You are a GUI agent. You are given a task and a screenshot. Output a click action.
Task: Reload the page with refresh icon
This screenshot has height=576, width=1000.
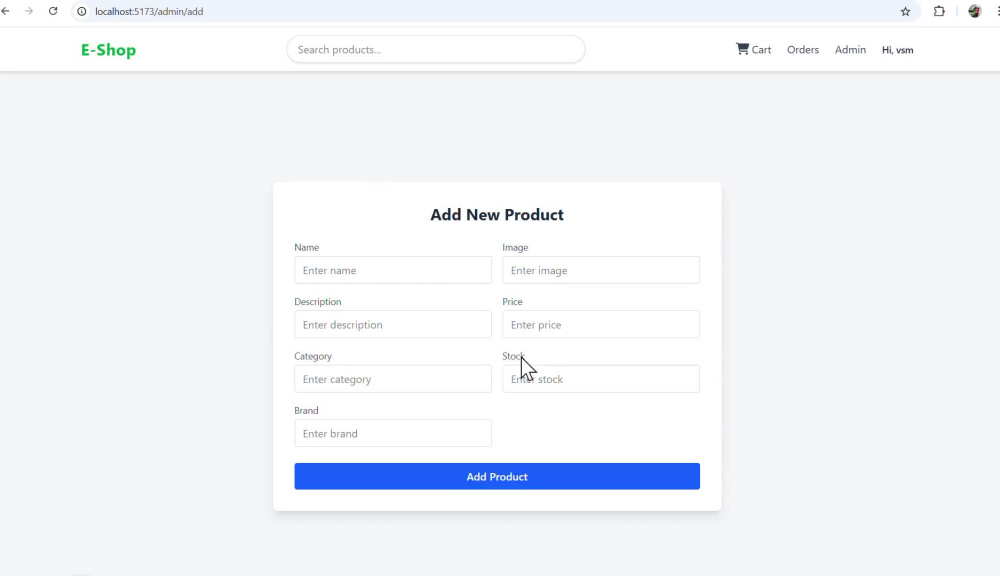(x=53, y=11)
